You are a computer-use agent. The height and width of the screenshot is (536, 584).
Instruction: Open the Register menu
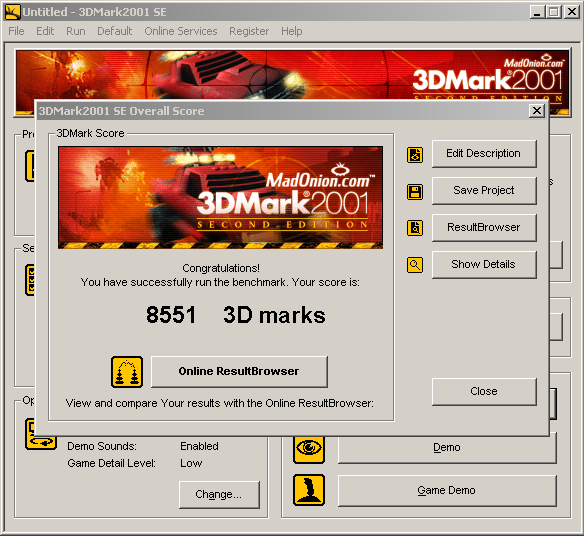pos(249,31)
